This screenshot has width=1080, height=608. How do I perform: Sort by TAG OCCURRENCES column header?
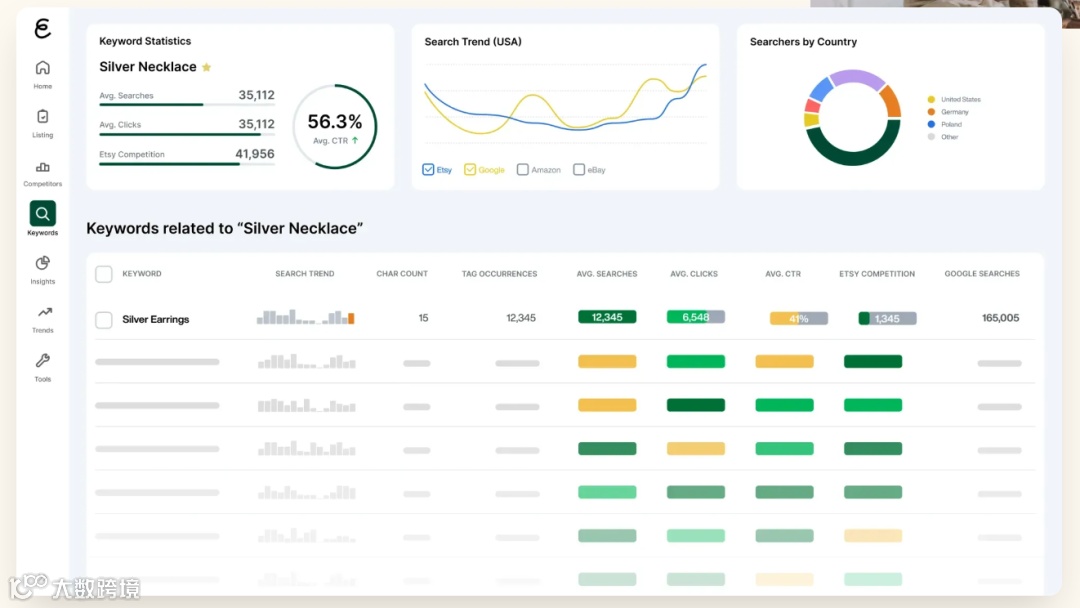pyautogui.click(x=499, y=274)
